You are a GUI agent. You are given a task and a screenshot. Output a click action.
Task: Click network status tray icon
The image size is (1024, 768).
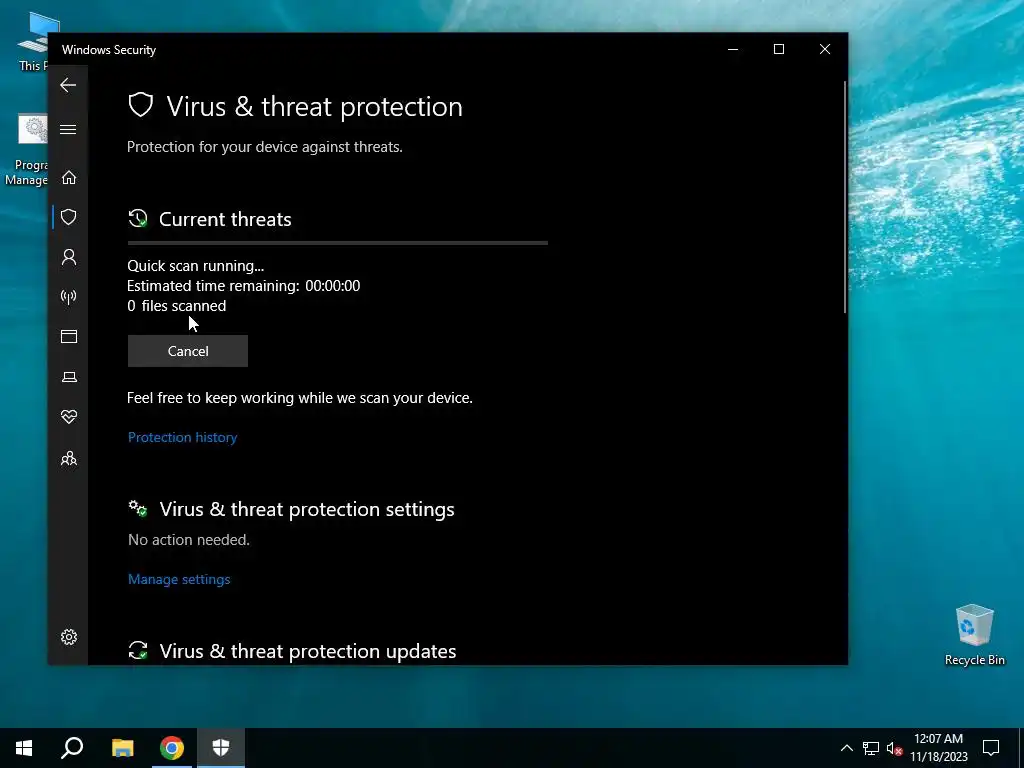click(871, 748)
